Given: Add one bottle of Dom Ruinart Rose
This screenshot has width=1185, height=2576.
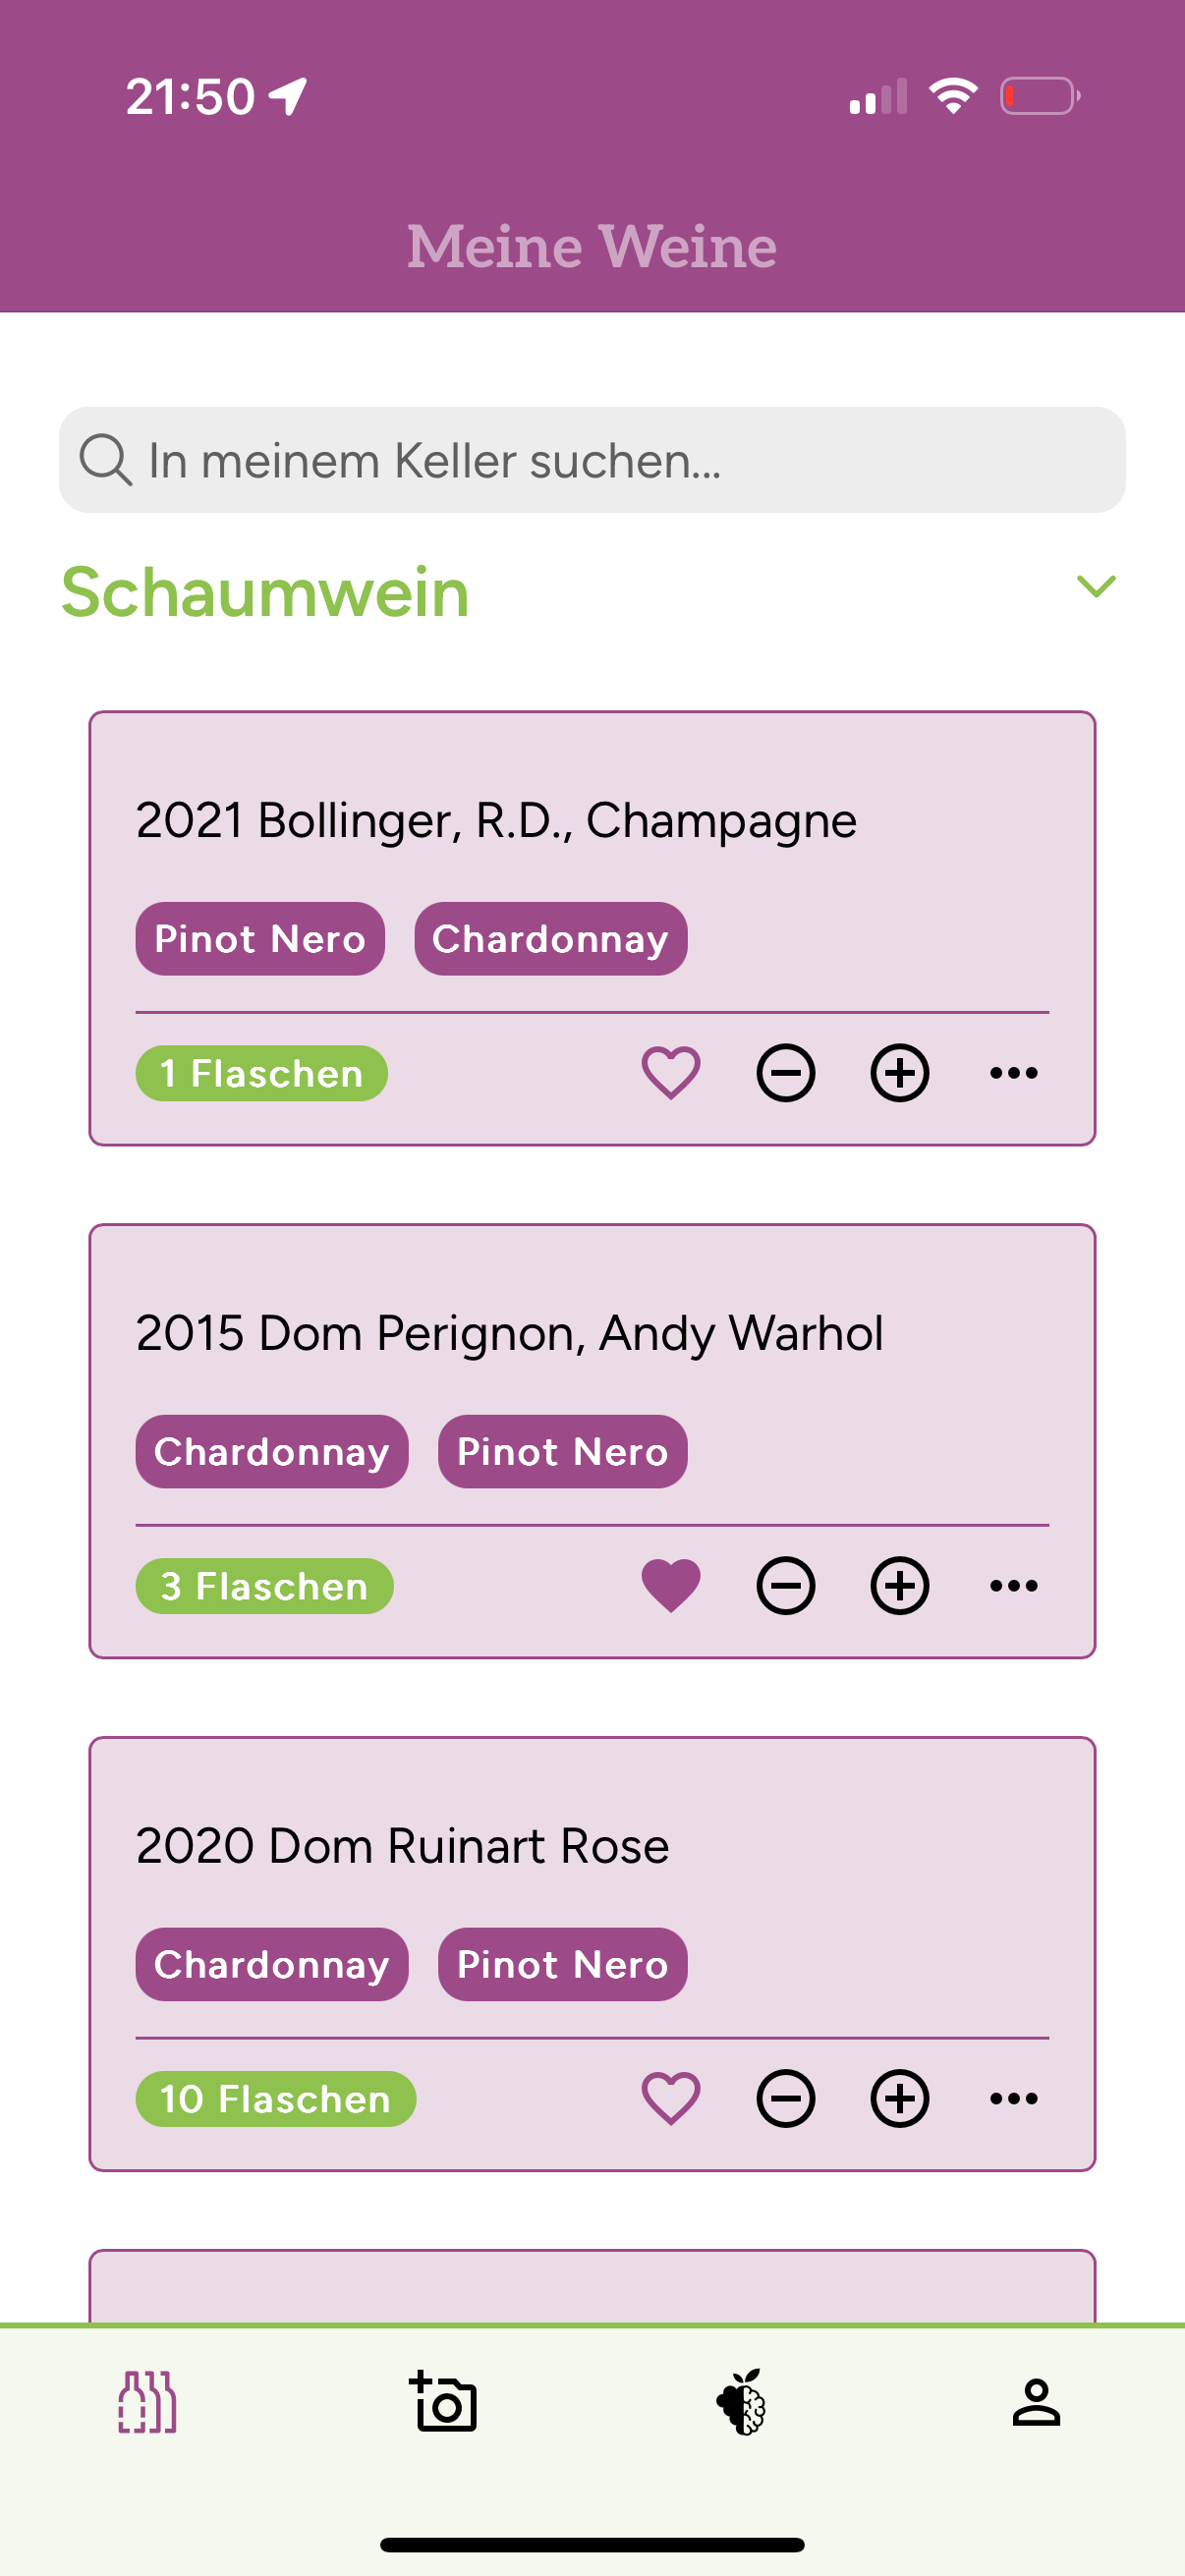Looking at the screenshot, I should [x=900, y=2098].
